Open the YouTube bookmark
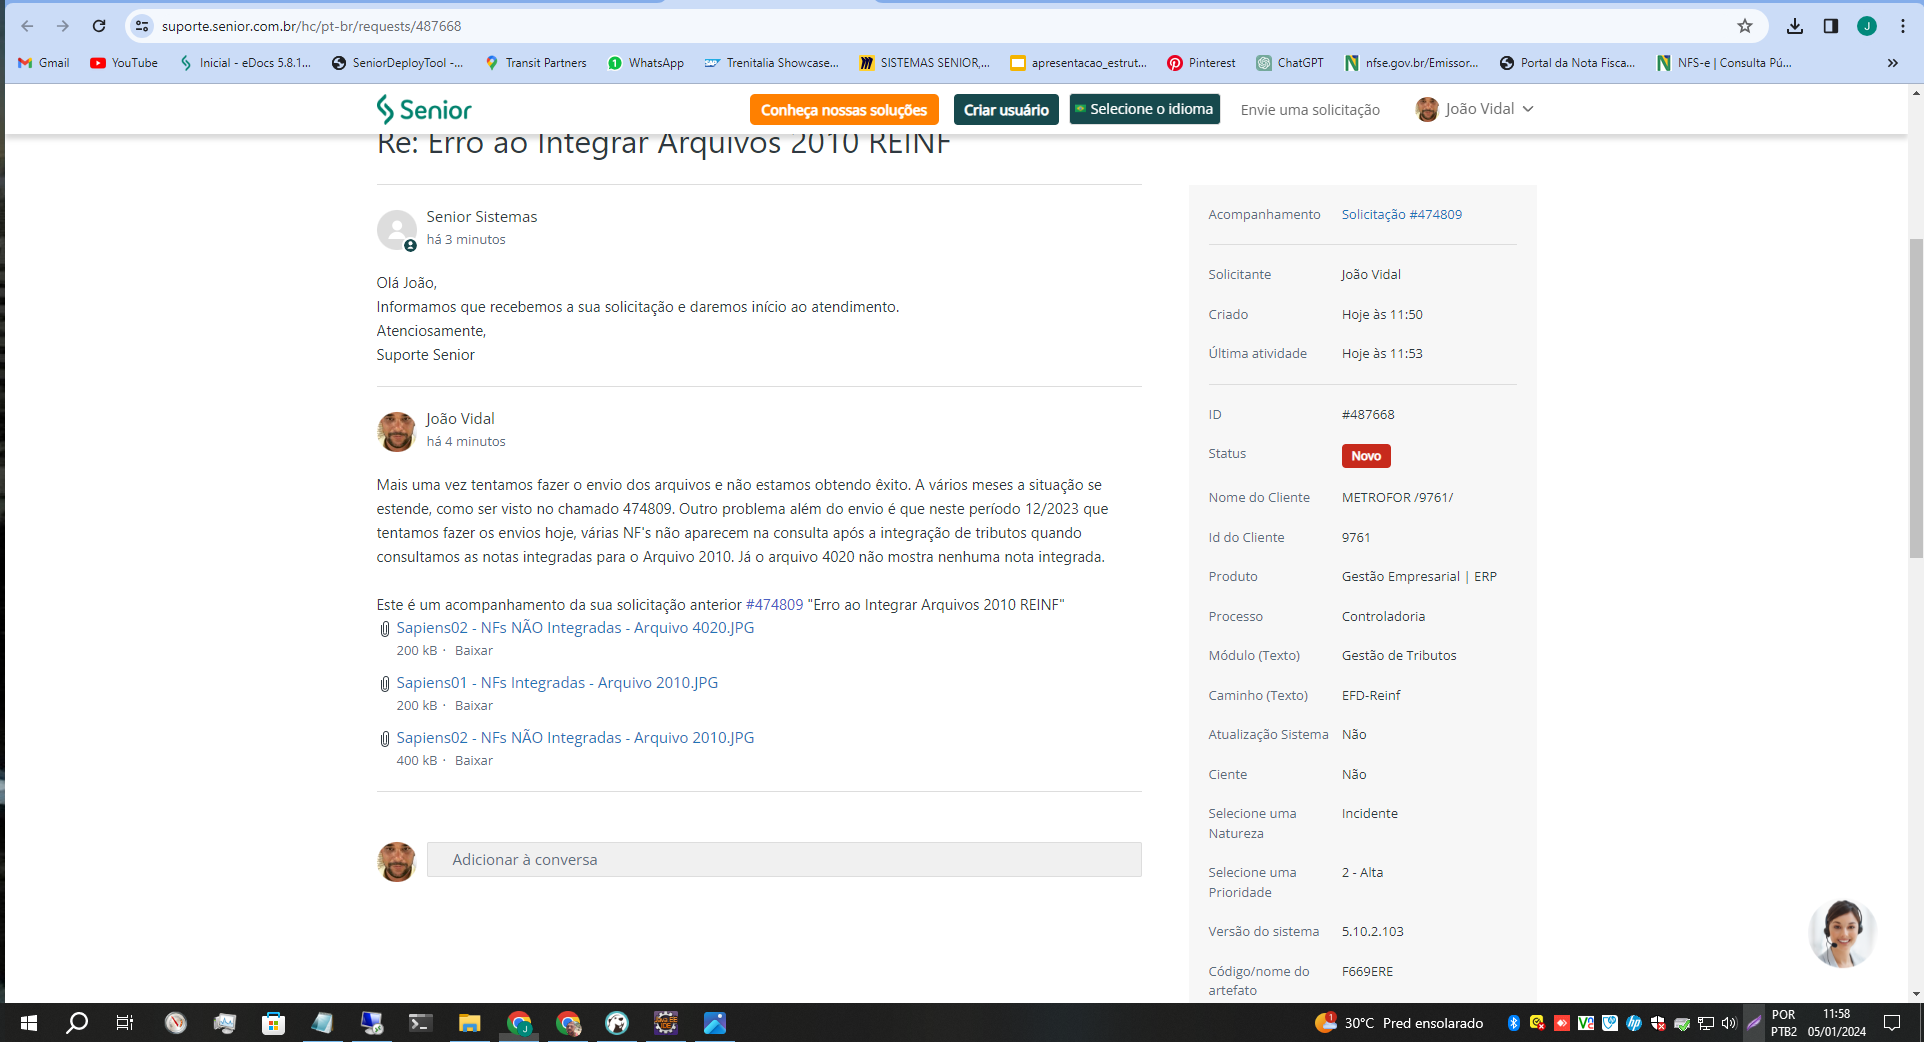 [124, 63]
